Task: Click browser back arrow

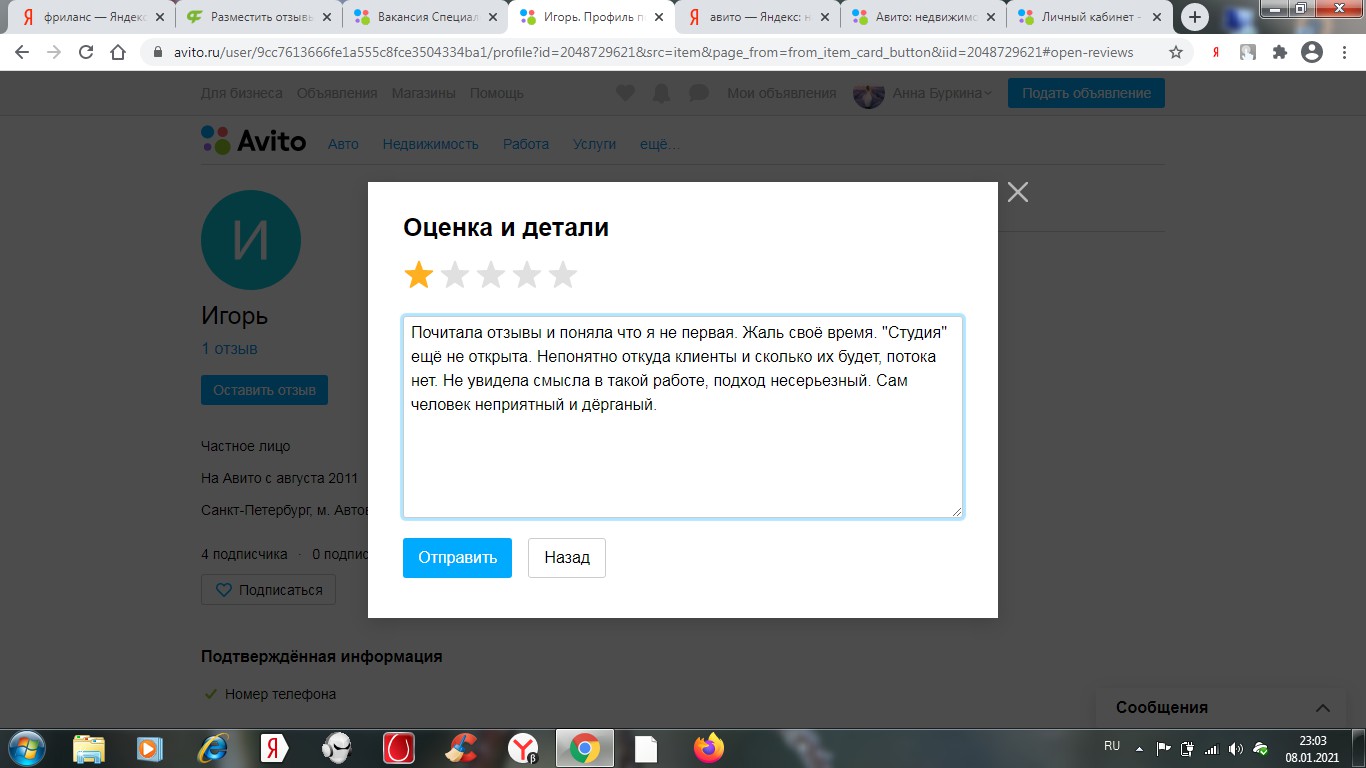Action: (22, 52)
